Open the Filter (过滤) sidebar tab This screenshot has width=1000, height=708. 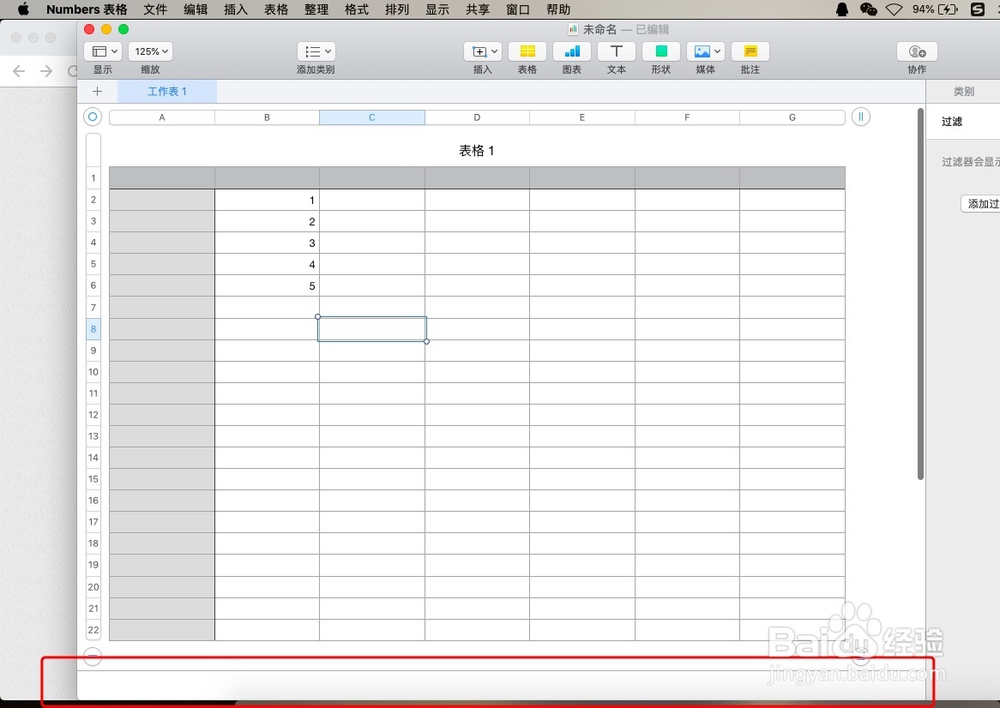[952, 121]
